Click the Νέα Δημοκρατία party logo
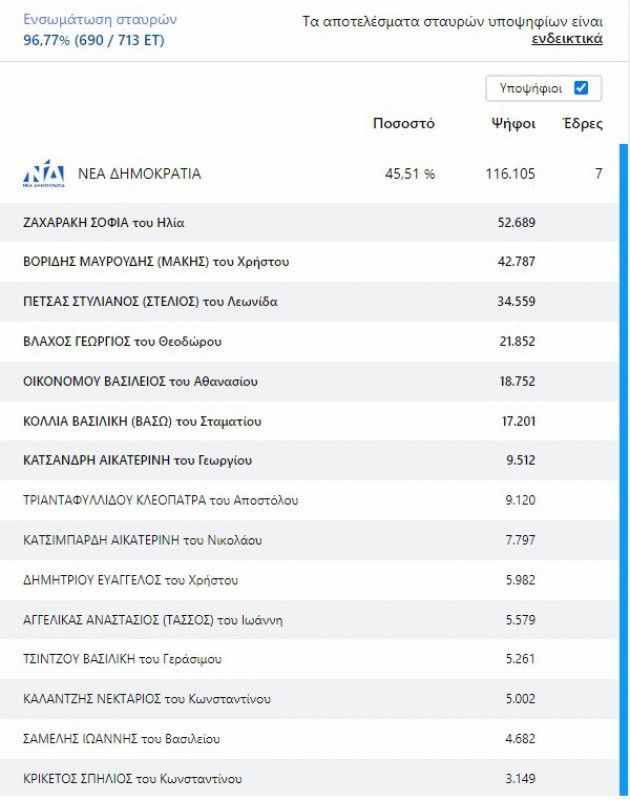 click(x=44, y=174)
